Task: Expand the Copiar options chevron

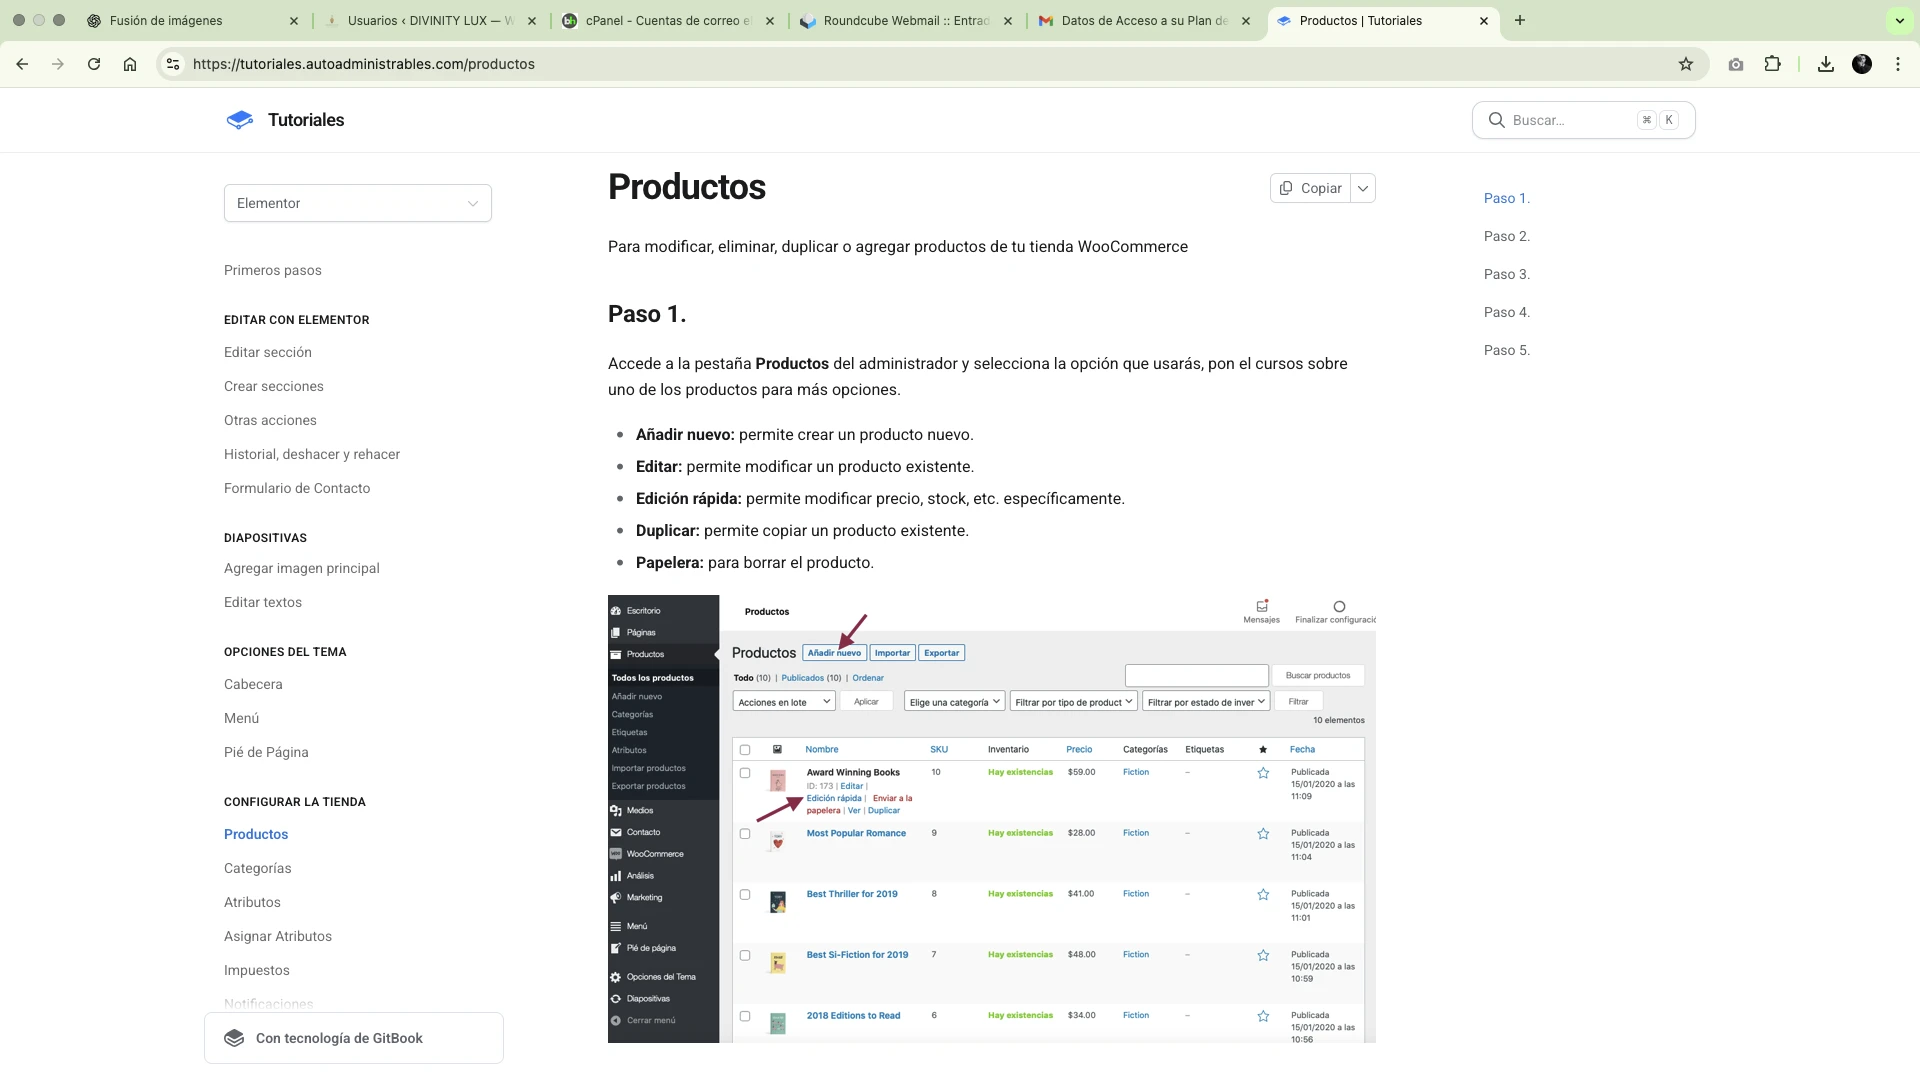Action: (1363, 188)
